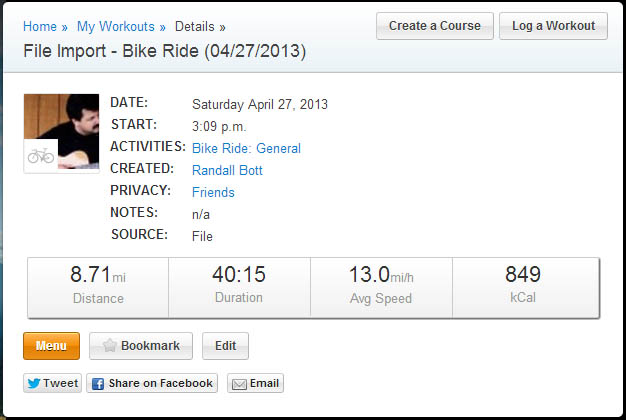Change the Friends privacy setting
The height and width of the screenshot is (420, 626).
coord(213,192)
